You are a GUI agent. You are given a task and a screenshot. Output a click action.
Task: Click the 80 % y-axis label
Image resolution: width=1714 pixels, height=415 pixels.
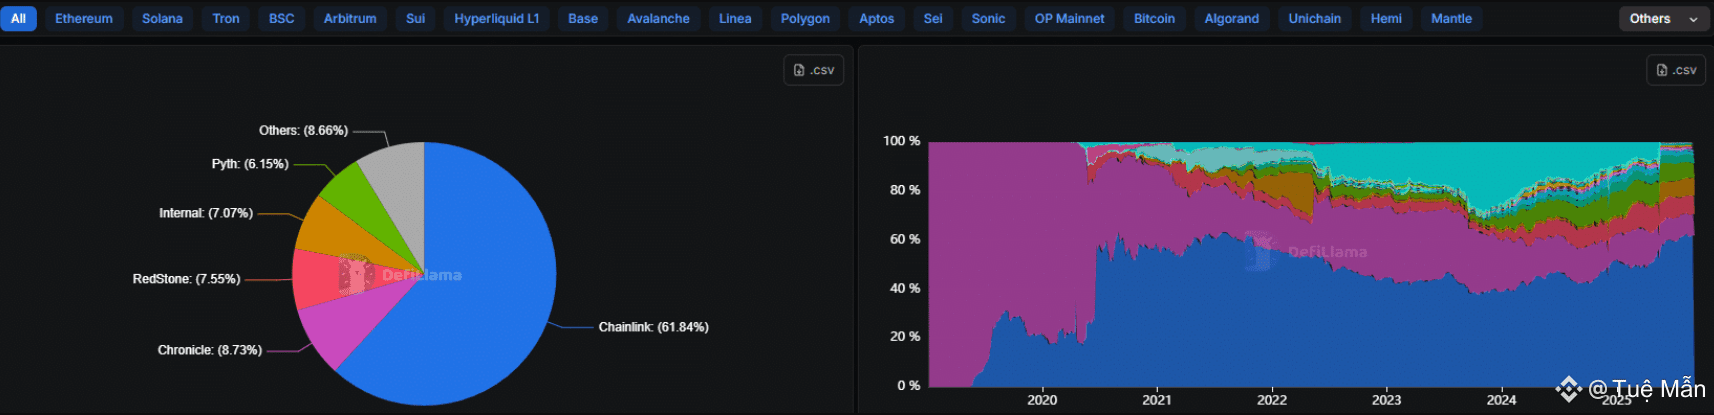click(x=905, y=190)
